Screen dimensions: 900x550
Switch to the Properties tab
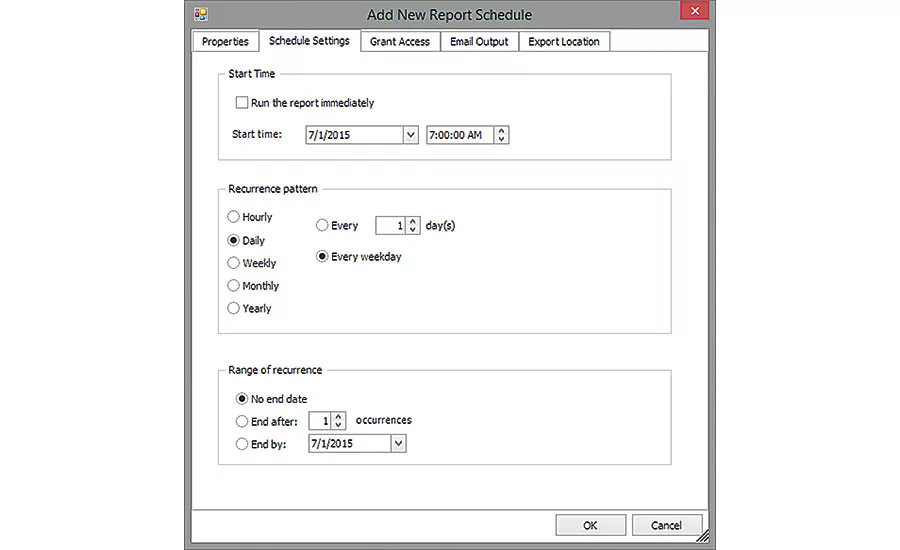pyautogui.click(x=225, y=41)
